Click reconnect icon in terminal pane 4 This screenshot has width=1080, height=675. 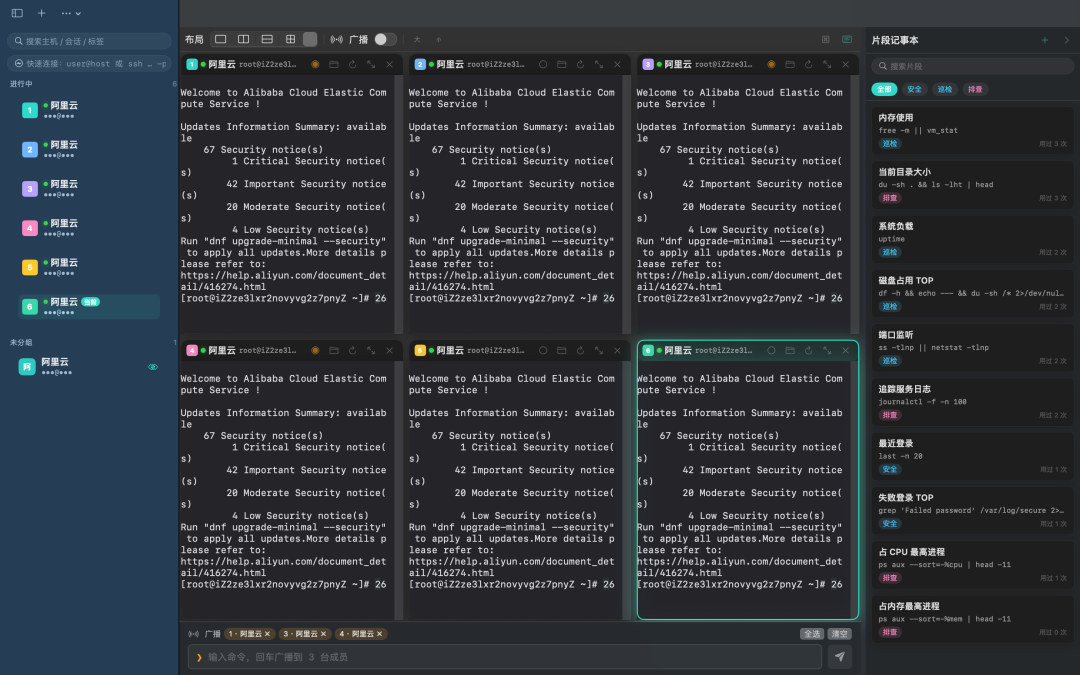352,351
